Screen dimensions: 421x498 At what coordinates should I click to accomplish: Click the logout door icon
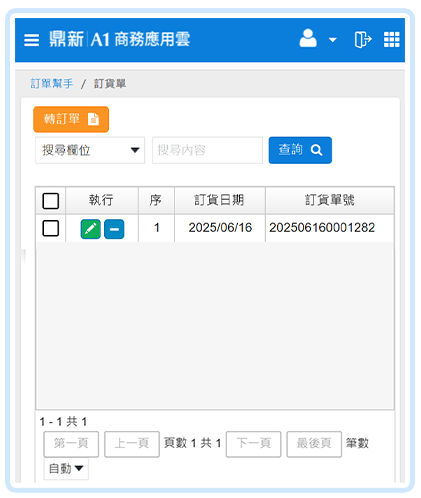point(363,39)
